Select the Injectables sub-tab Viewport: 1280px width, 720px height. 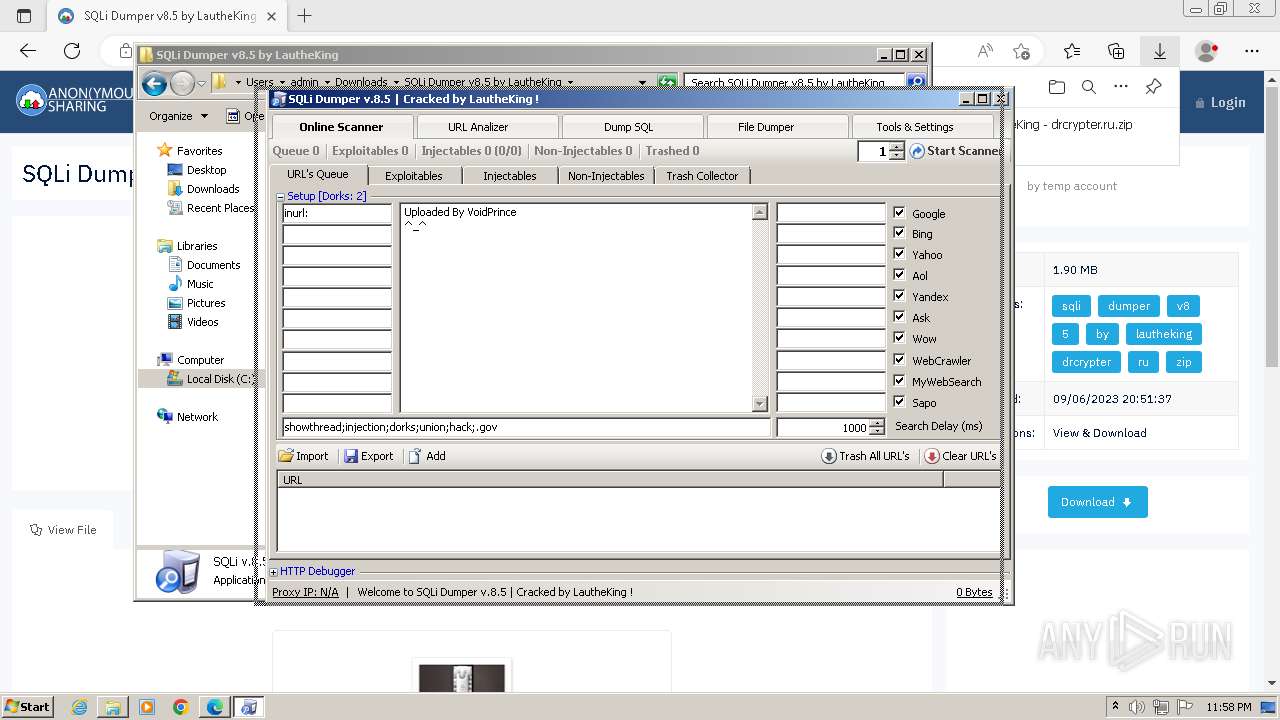tap(509, 176)
